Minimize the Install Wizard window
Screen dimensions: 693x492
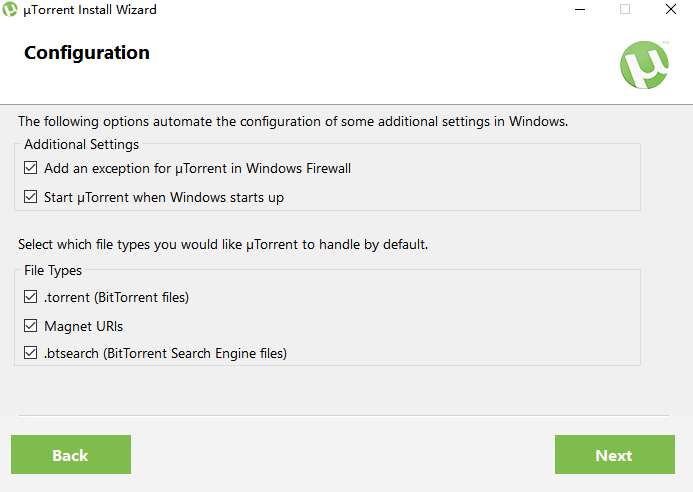click(579, 10)
